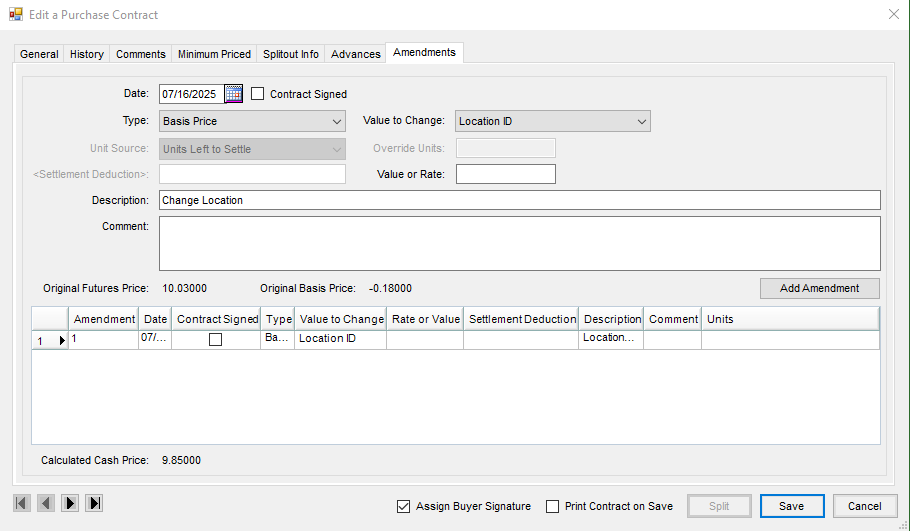Go to last record navigation icon
The image size is (910, 531).
pos(94,503)
